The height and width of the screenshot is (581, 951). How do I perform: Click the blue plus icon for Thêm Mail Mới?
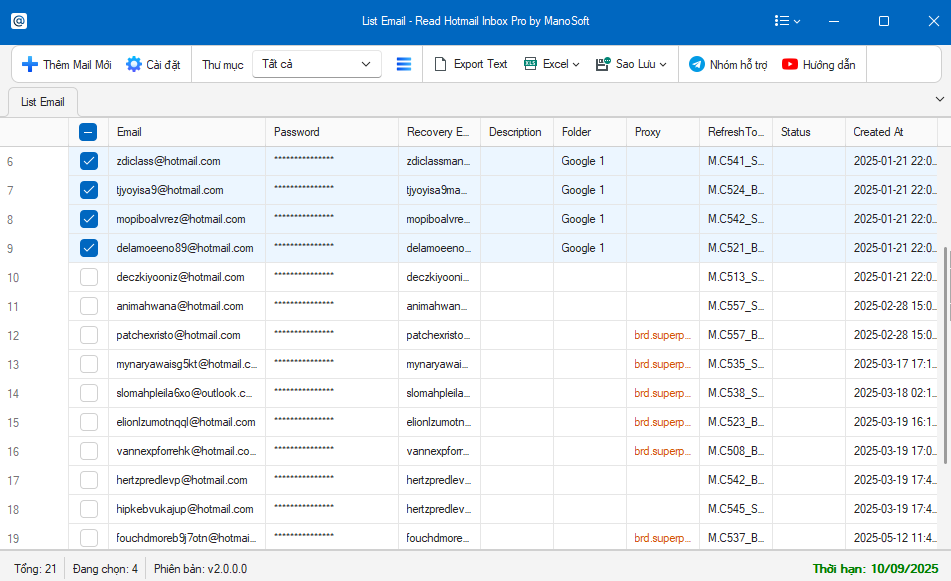30,64
